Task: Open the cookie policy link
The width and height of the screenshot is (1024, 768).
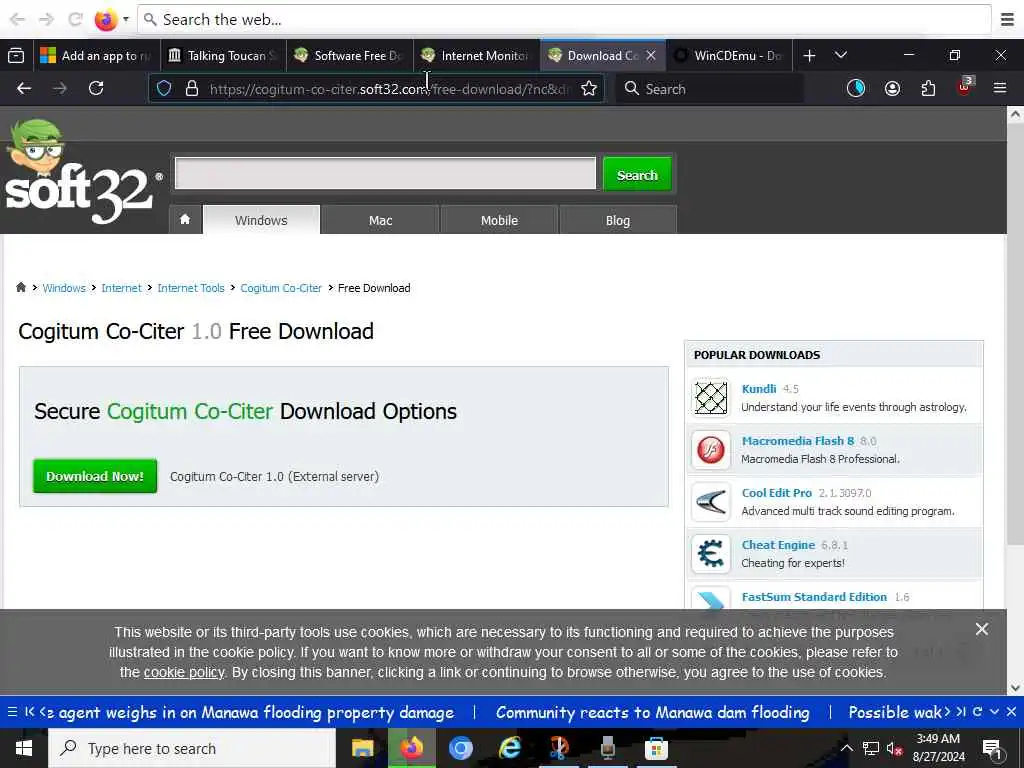Action: click(184, 672)
